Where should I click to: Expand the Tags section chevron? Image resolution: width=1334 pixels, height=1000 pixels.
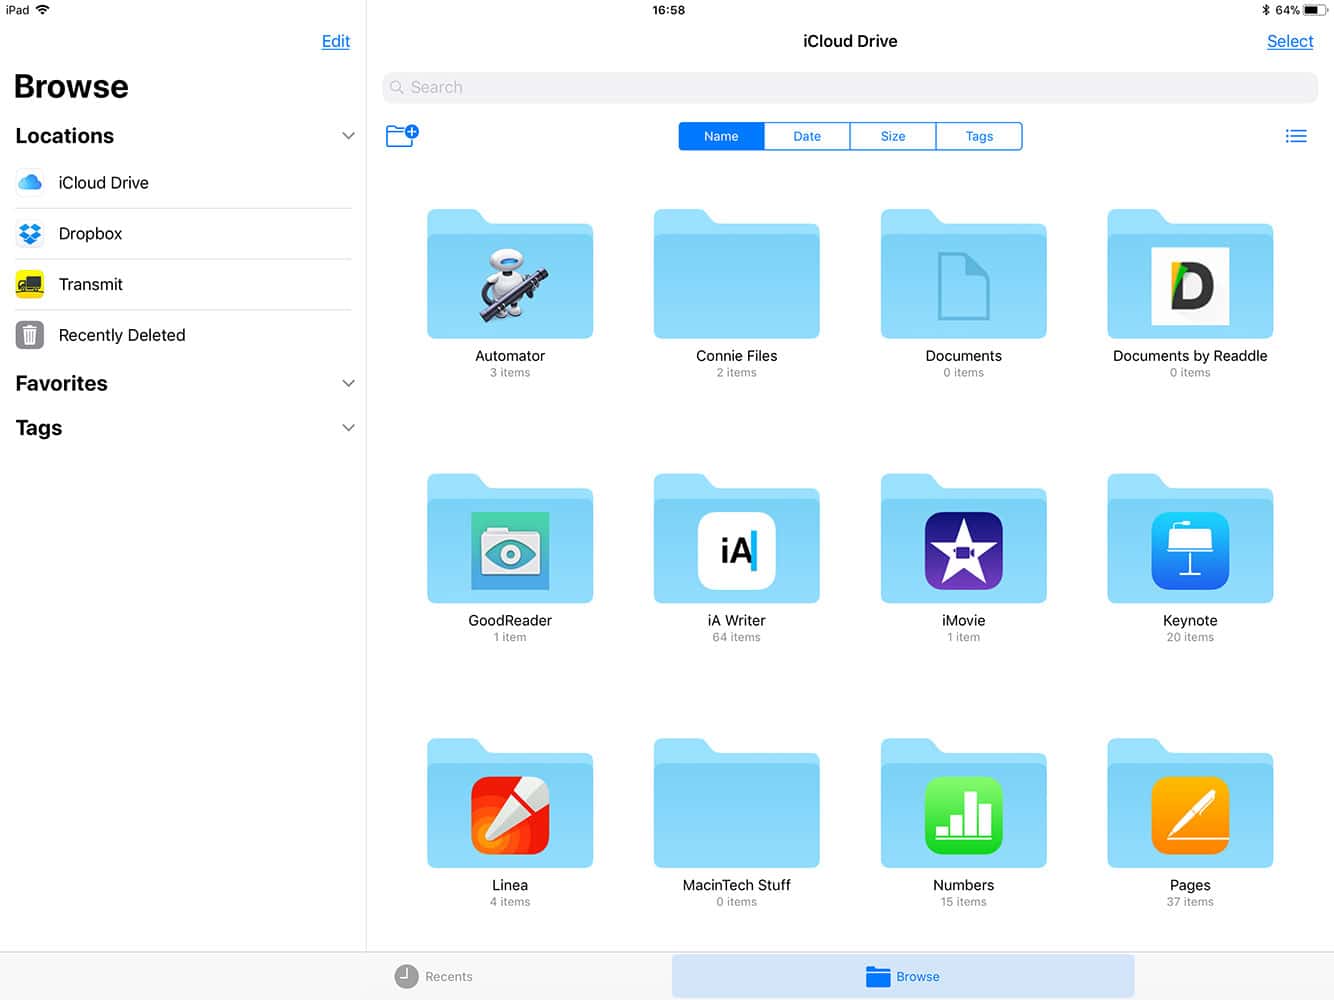click(348, 428)
